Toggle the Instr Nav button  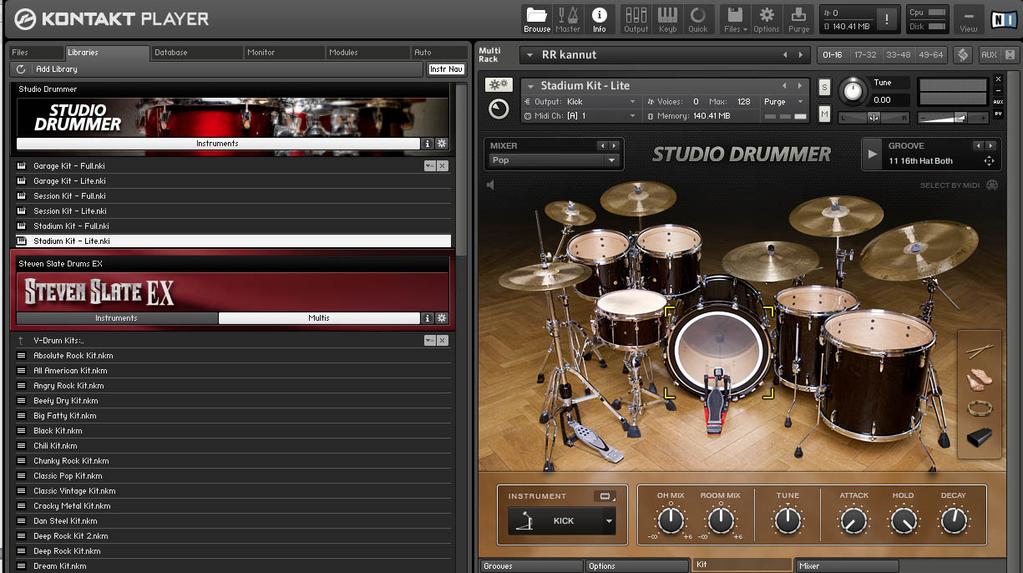[x=446, y=69]
